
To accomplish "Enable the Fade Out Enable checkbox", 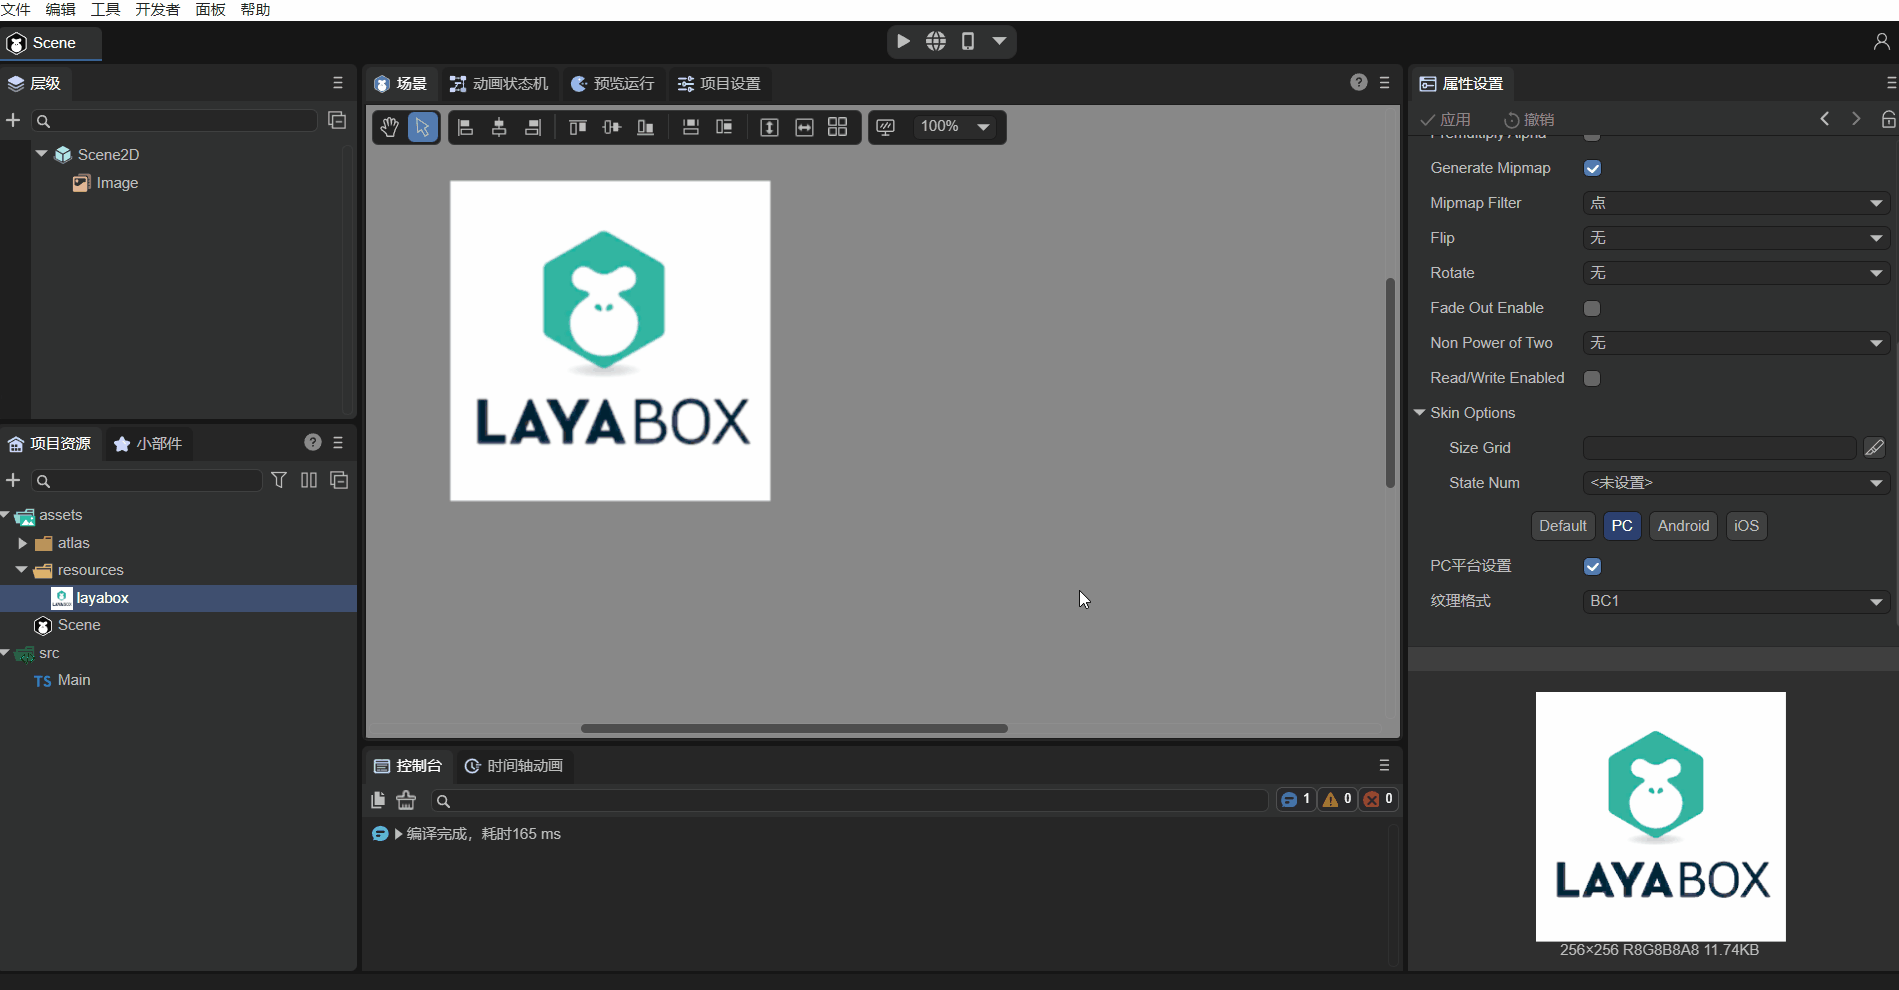I will [x=1592, y=308].
